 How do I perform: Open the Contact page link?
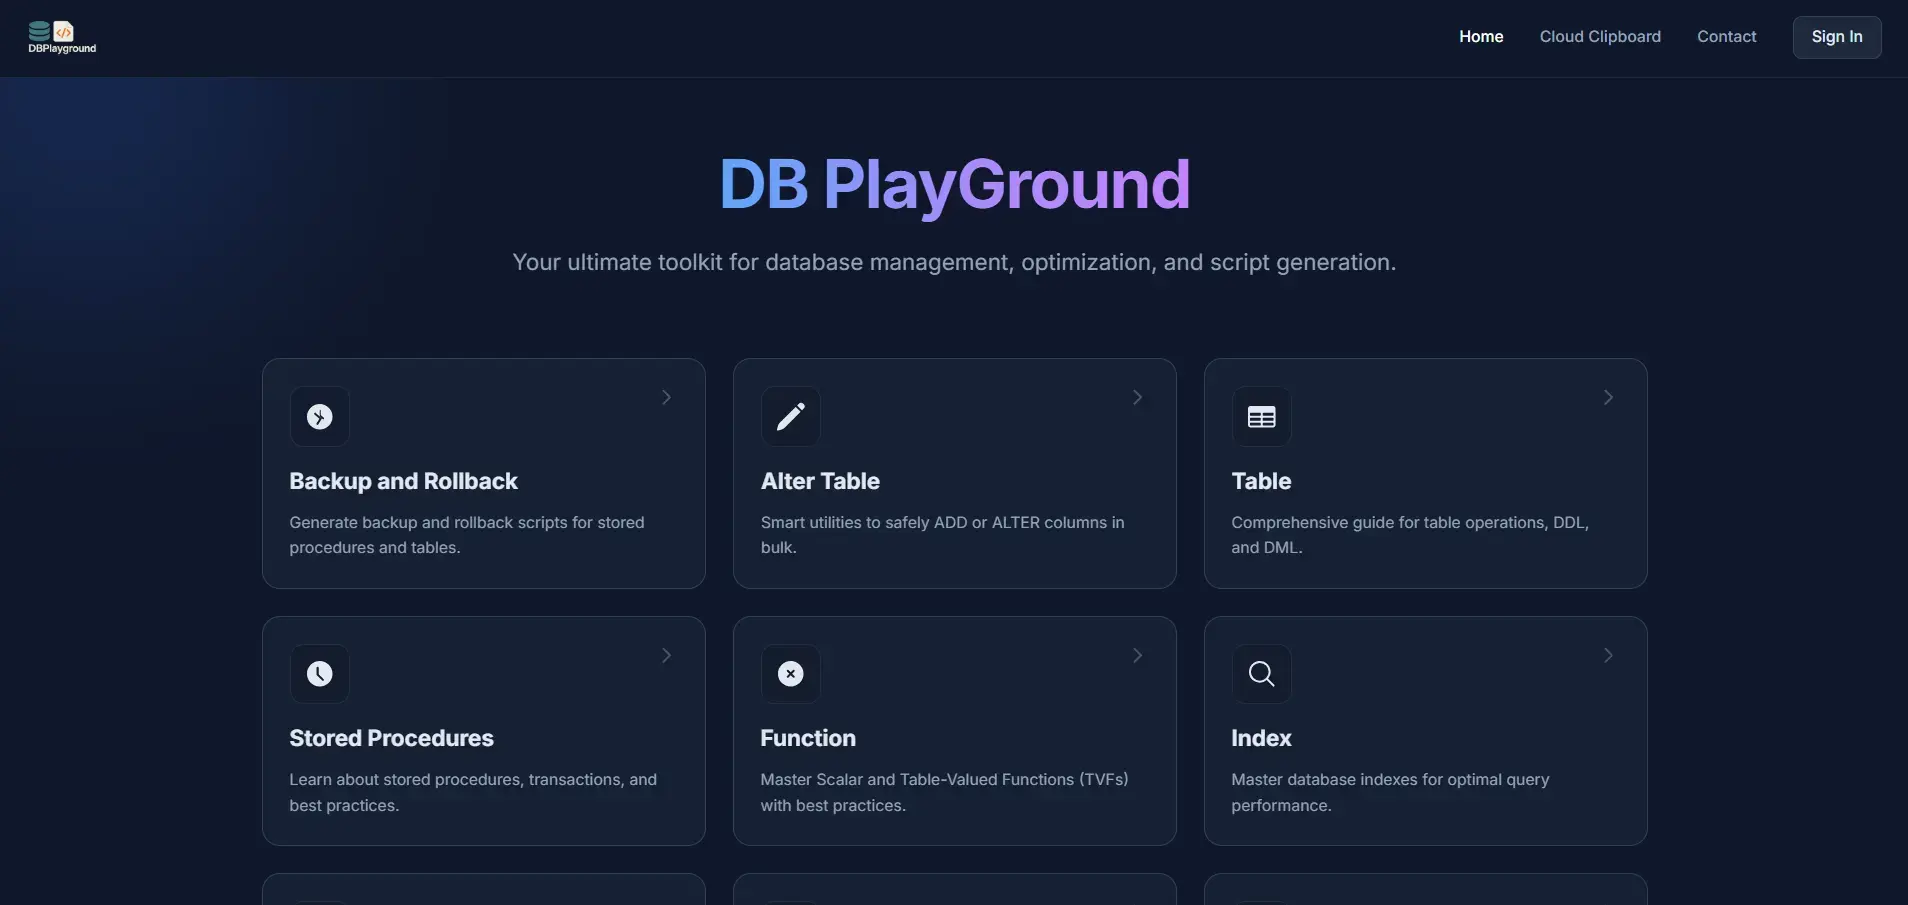1726,37
